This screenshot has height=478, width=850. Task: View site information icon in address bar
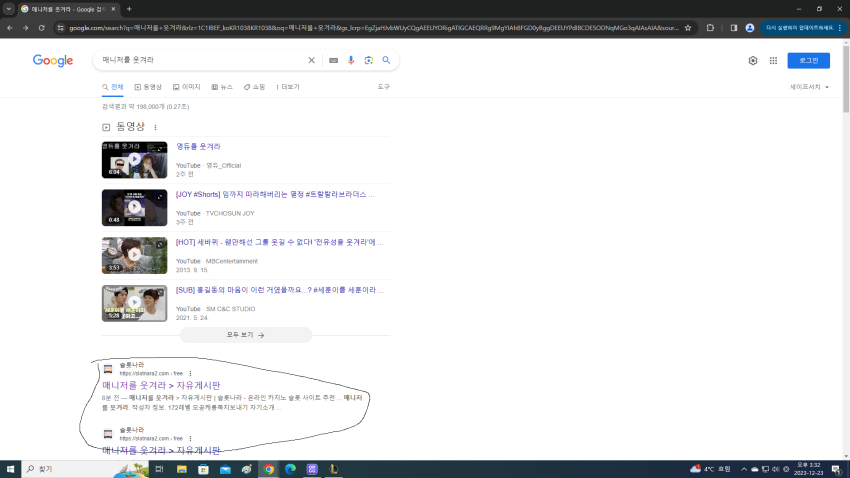click(x=60, y=28)
